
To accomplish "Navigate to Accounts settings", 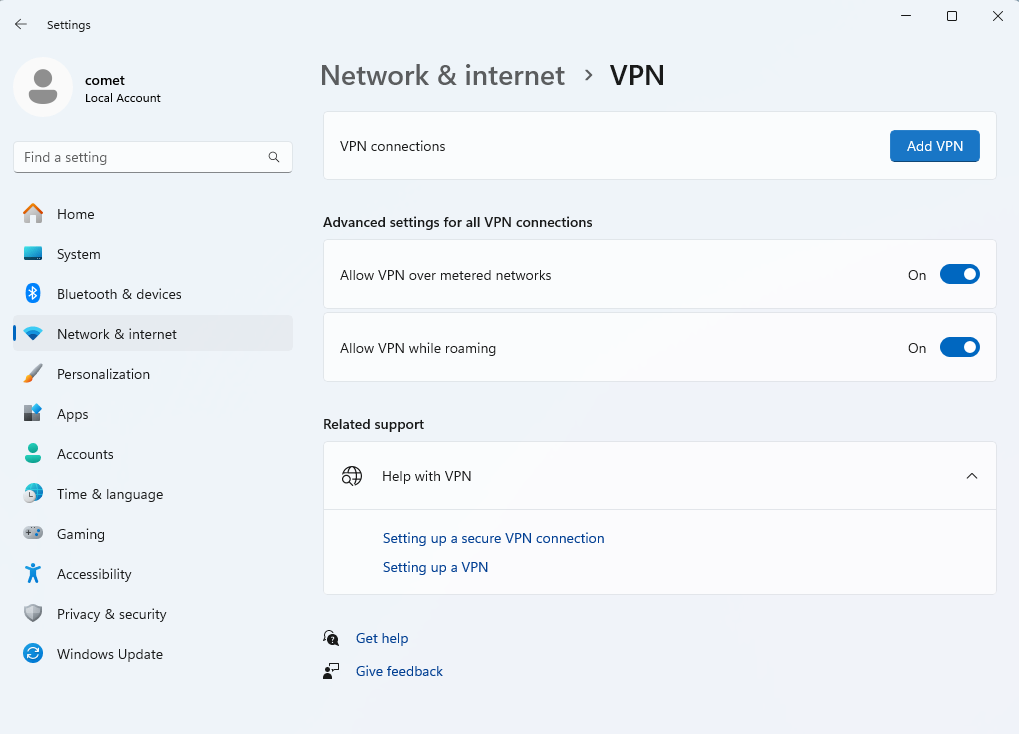I will coord(153,454).
